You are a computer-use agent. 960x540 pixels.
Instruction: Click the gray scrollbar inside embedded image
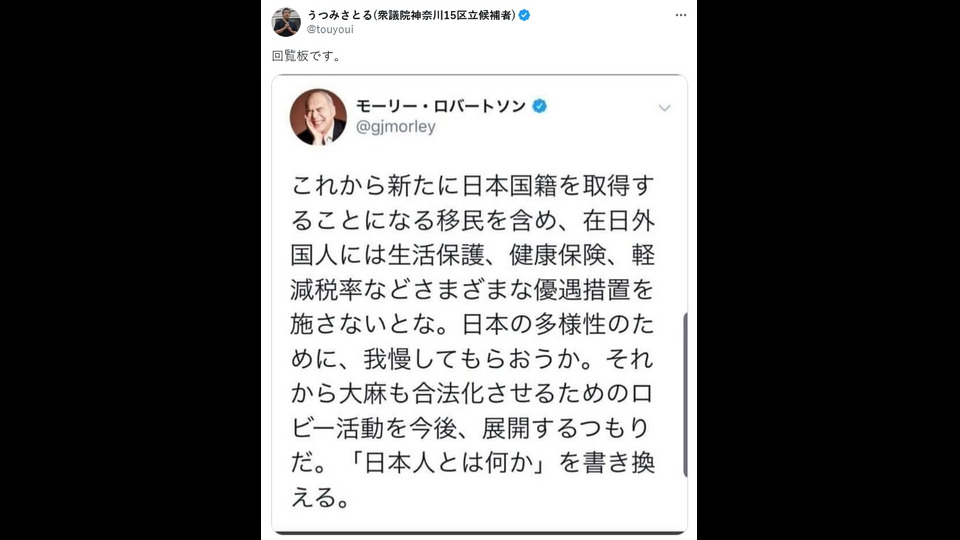[x=684, y=395]
